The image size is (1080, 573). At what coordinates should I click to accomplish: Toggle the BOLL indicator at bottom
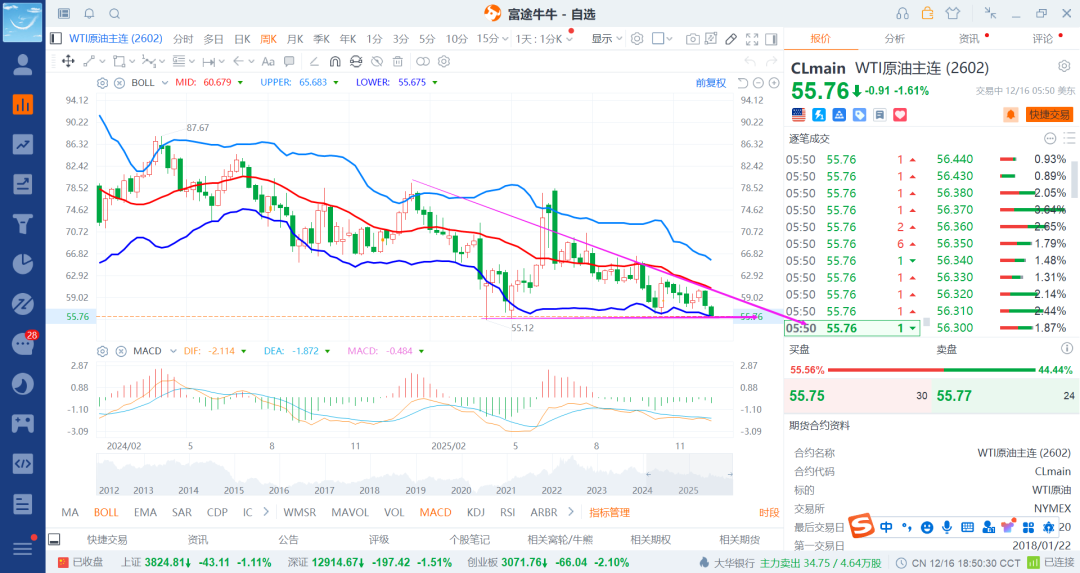[106, 512]
